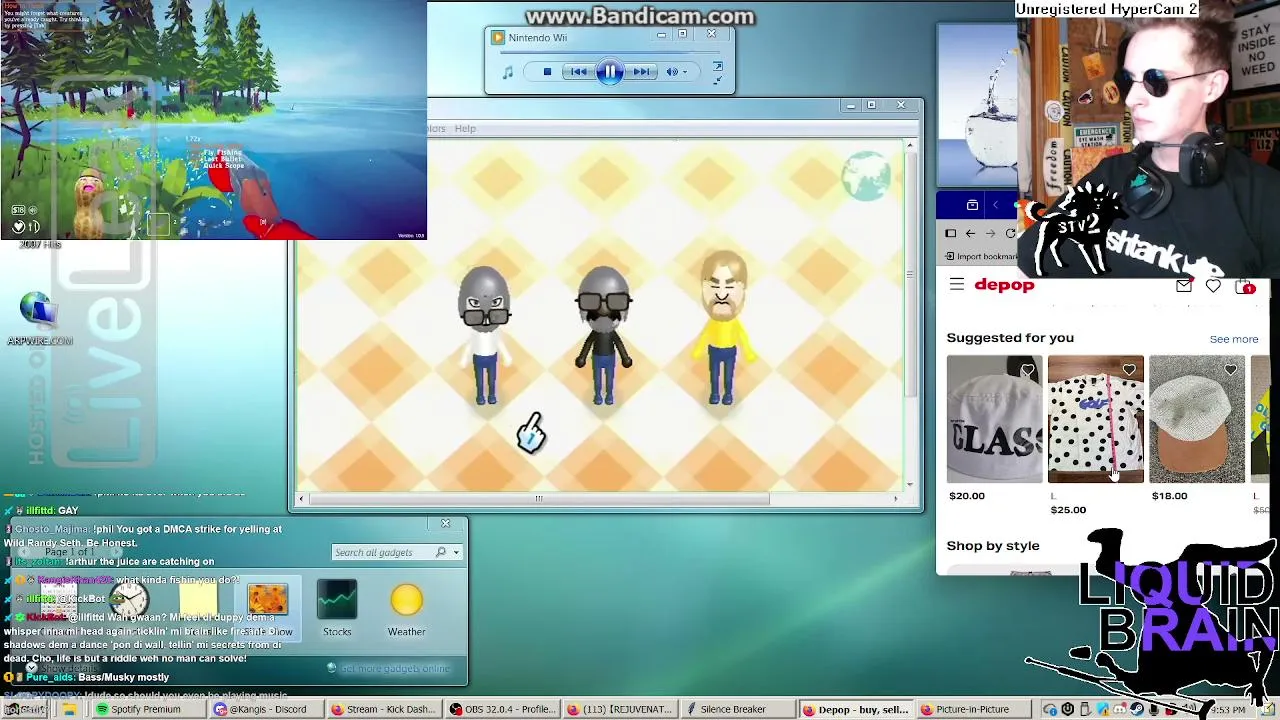The height and width of the screenshot is (720, 1280).
Task: Open the CLASS hat $20.00 listing
Action: 994,419
